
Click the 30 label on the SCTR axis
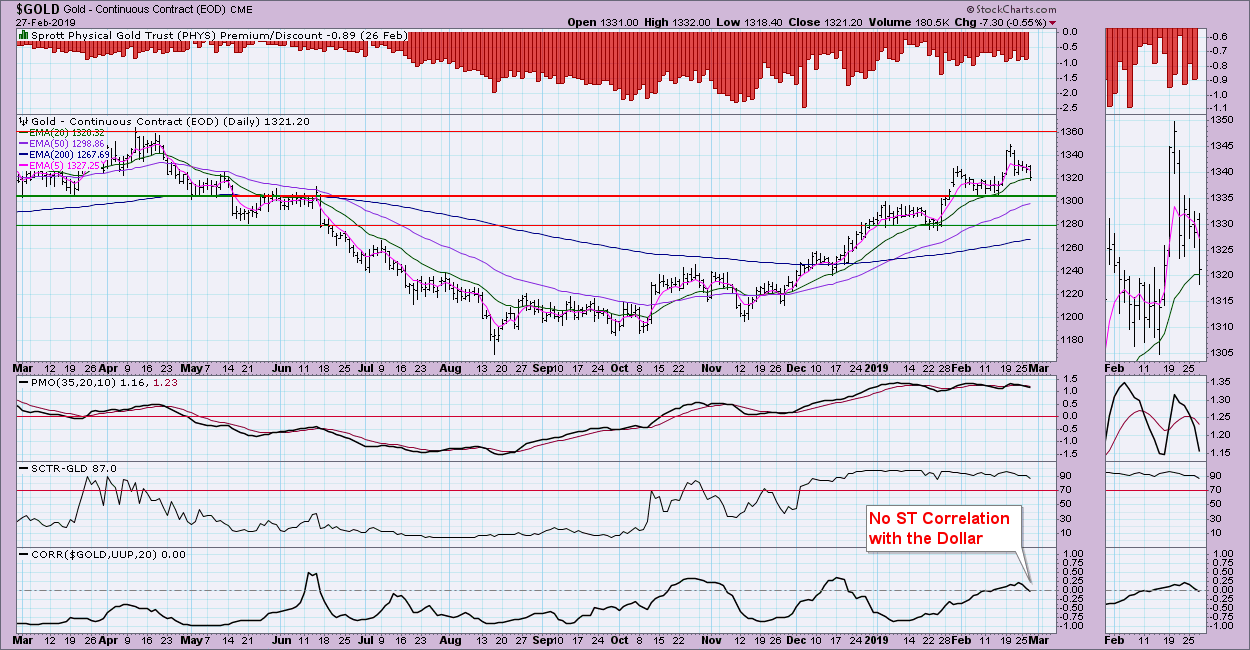pos(1067,521)
